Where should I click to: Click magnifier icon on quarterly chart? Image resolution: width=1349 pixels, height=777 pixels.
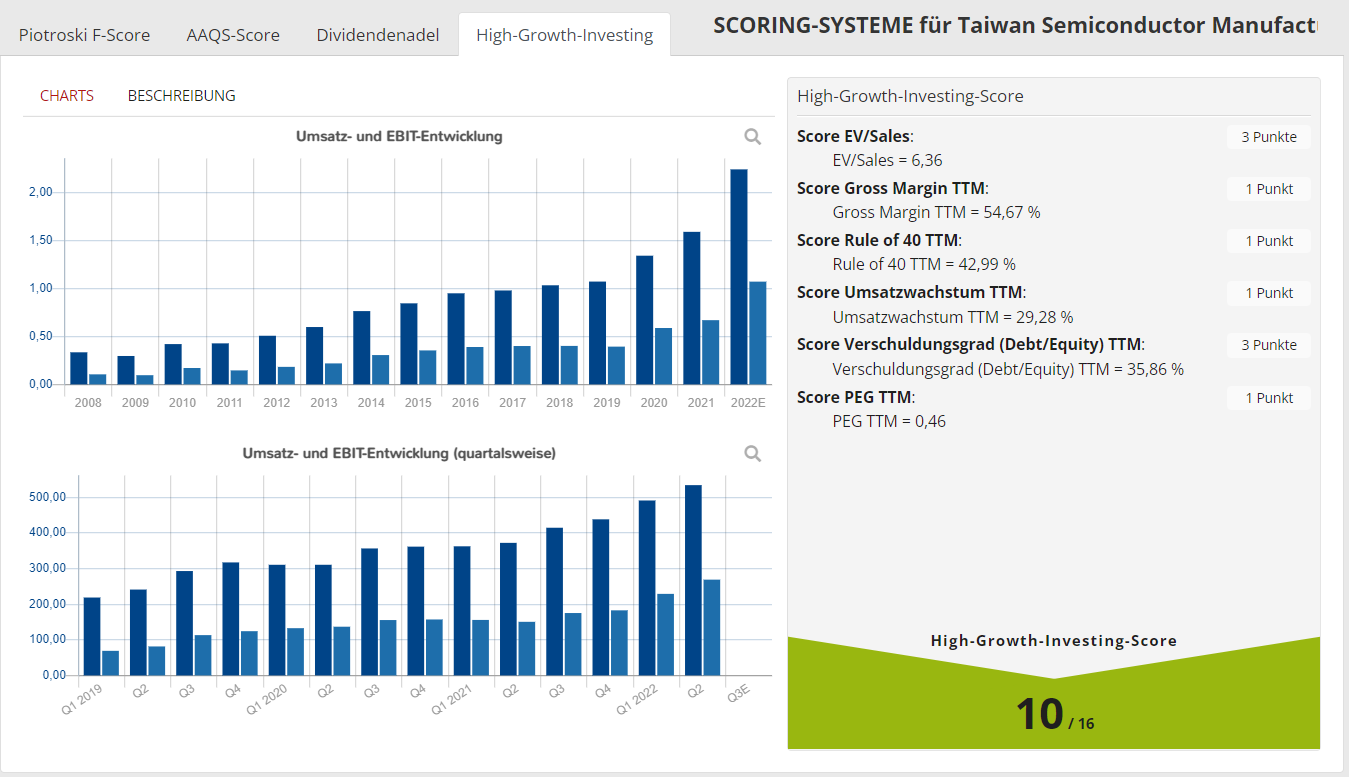753,454
